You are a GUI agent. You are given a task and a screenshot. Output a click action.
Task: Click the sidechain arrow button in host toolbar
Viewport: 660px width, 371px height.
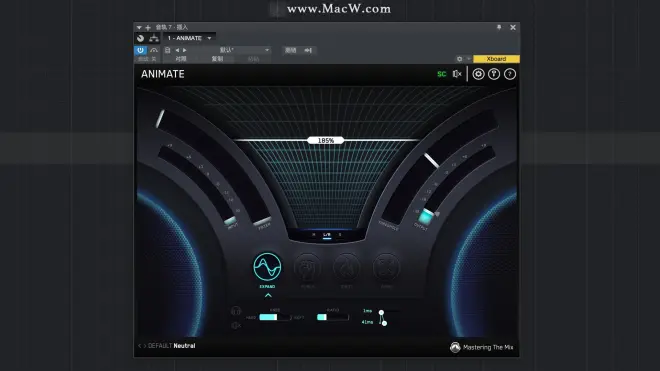tap(308, 50)
